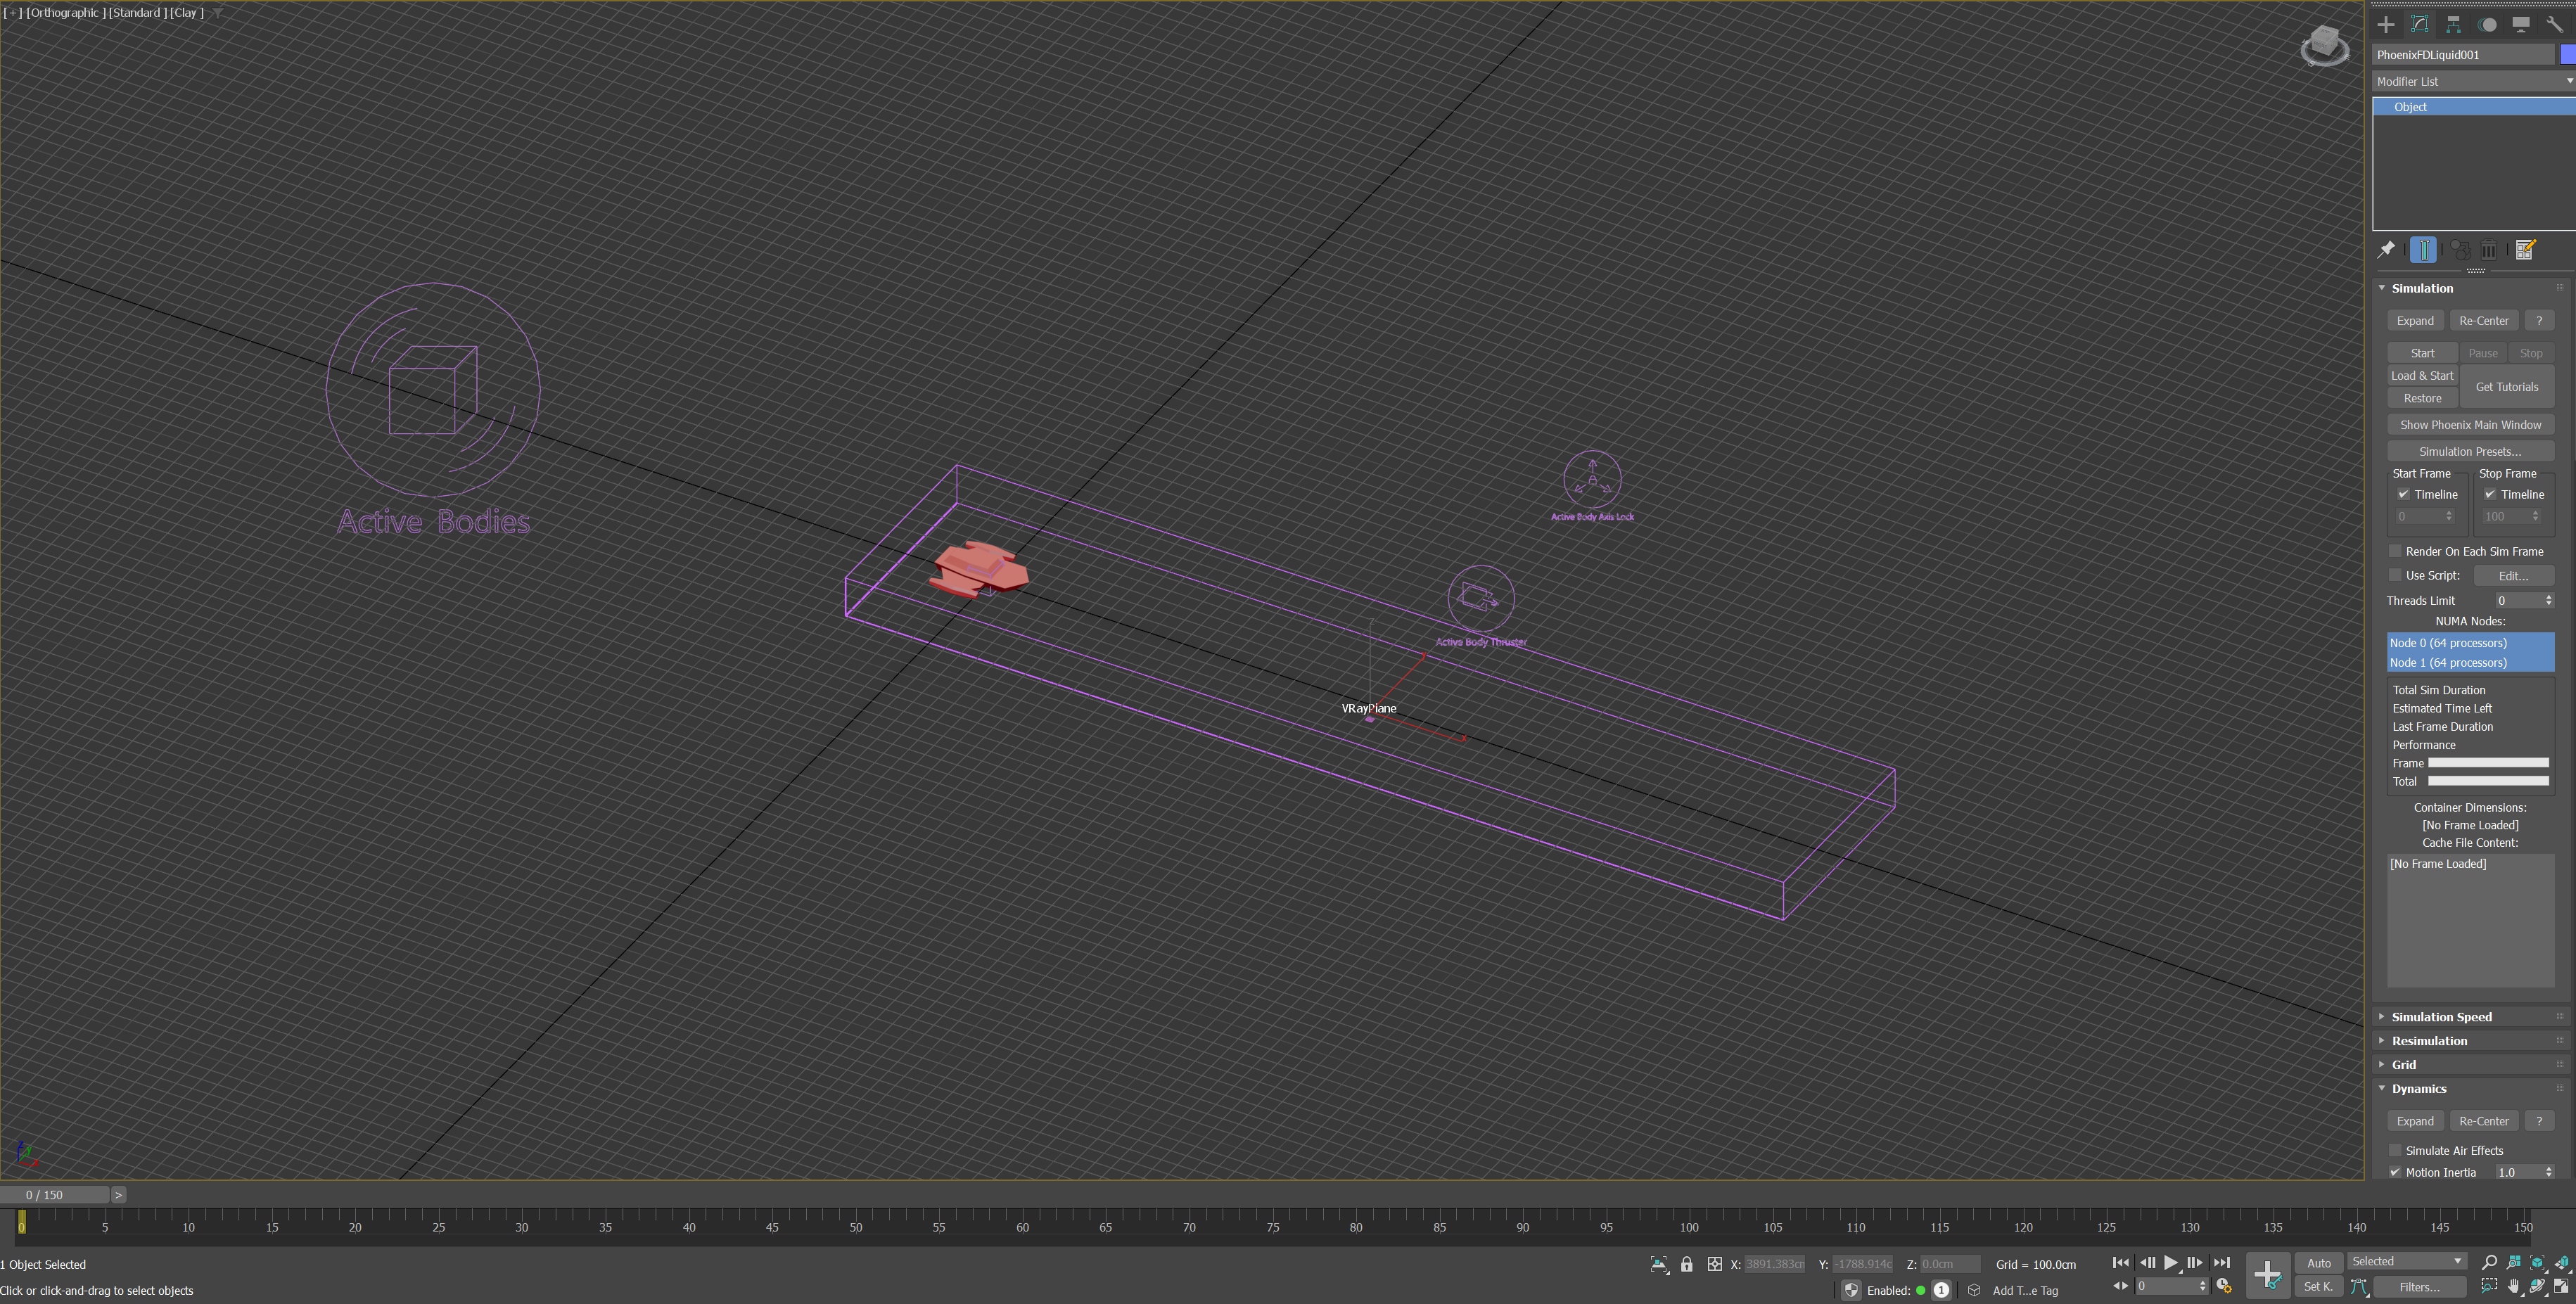
Task: Open the Selected key filter dropdown
Action: [x=2407, y=1261]
